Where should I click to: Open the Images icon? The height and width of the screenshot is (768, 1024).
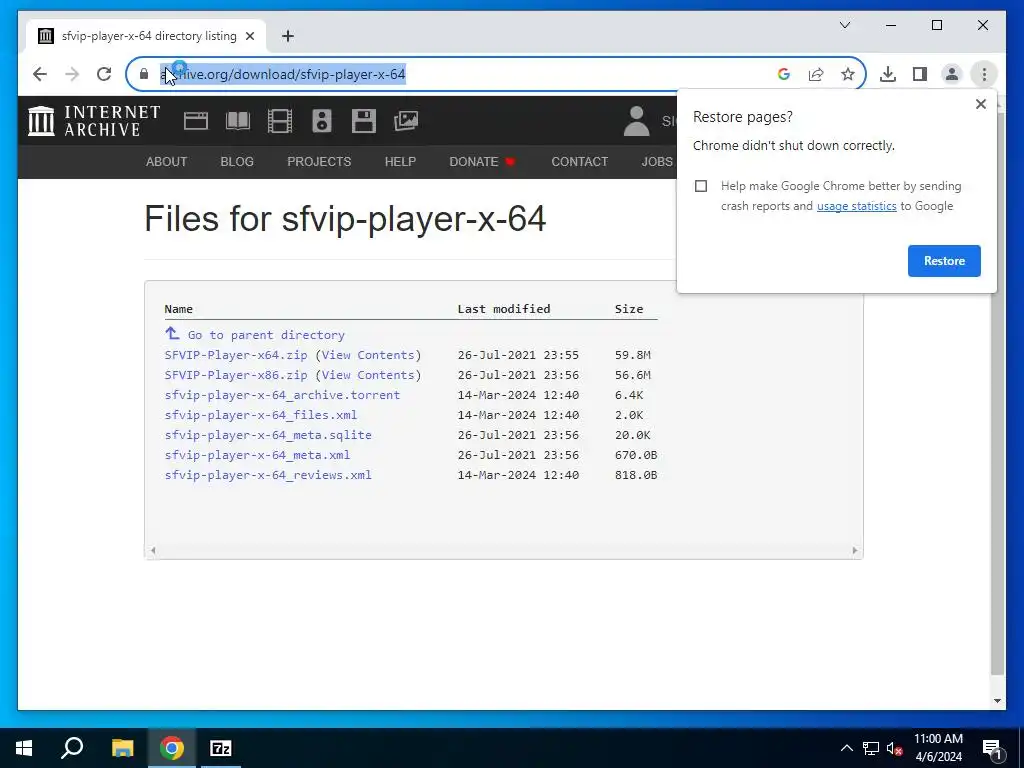(406, 121)
